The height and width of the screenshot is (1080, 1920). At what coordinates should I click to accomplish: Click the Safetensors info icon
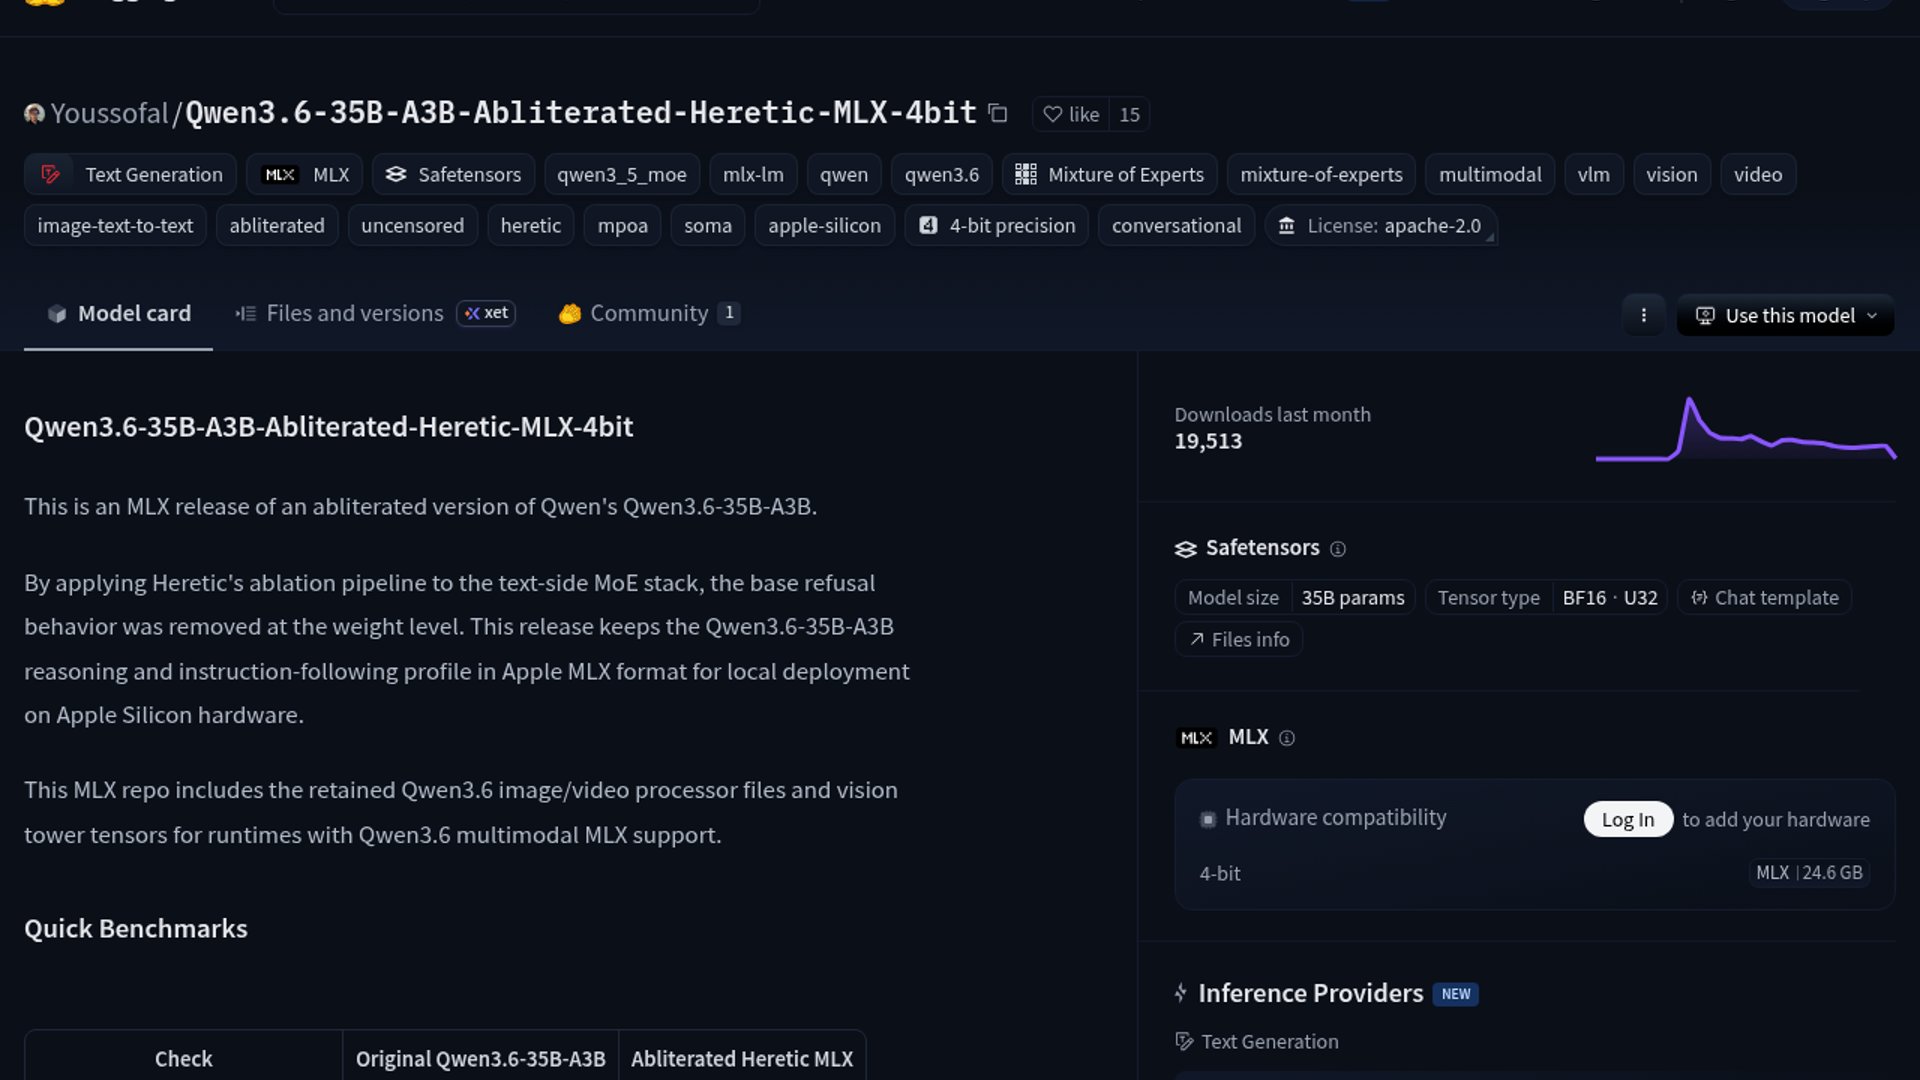coord(1338,549)
